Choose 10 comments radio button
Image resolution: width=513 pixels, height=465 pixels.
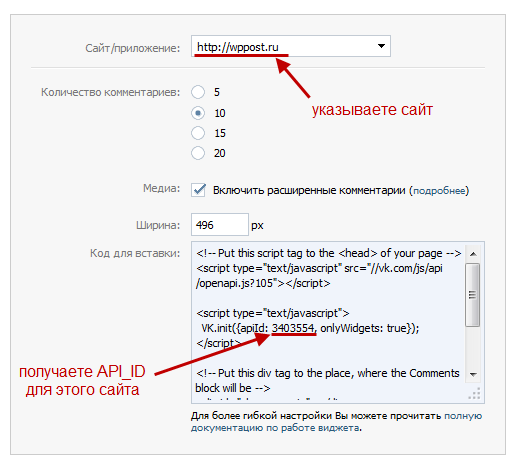pyautogui.click(x=198, y=113)
